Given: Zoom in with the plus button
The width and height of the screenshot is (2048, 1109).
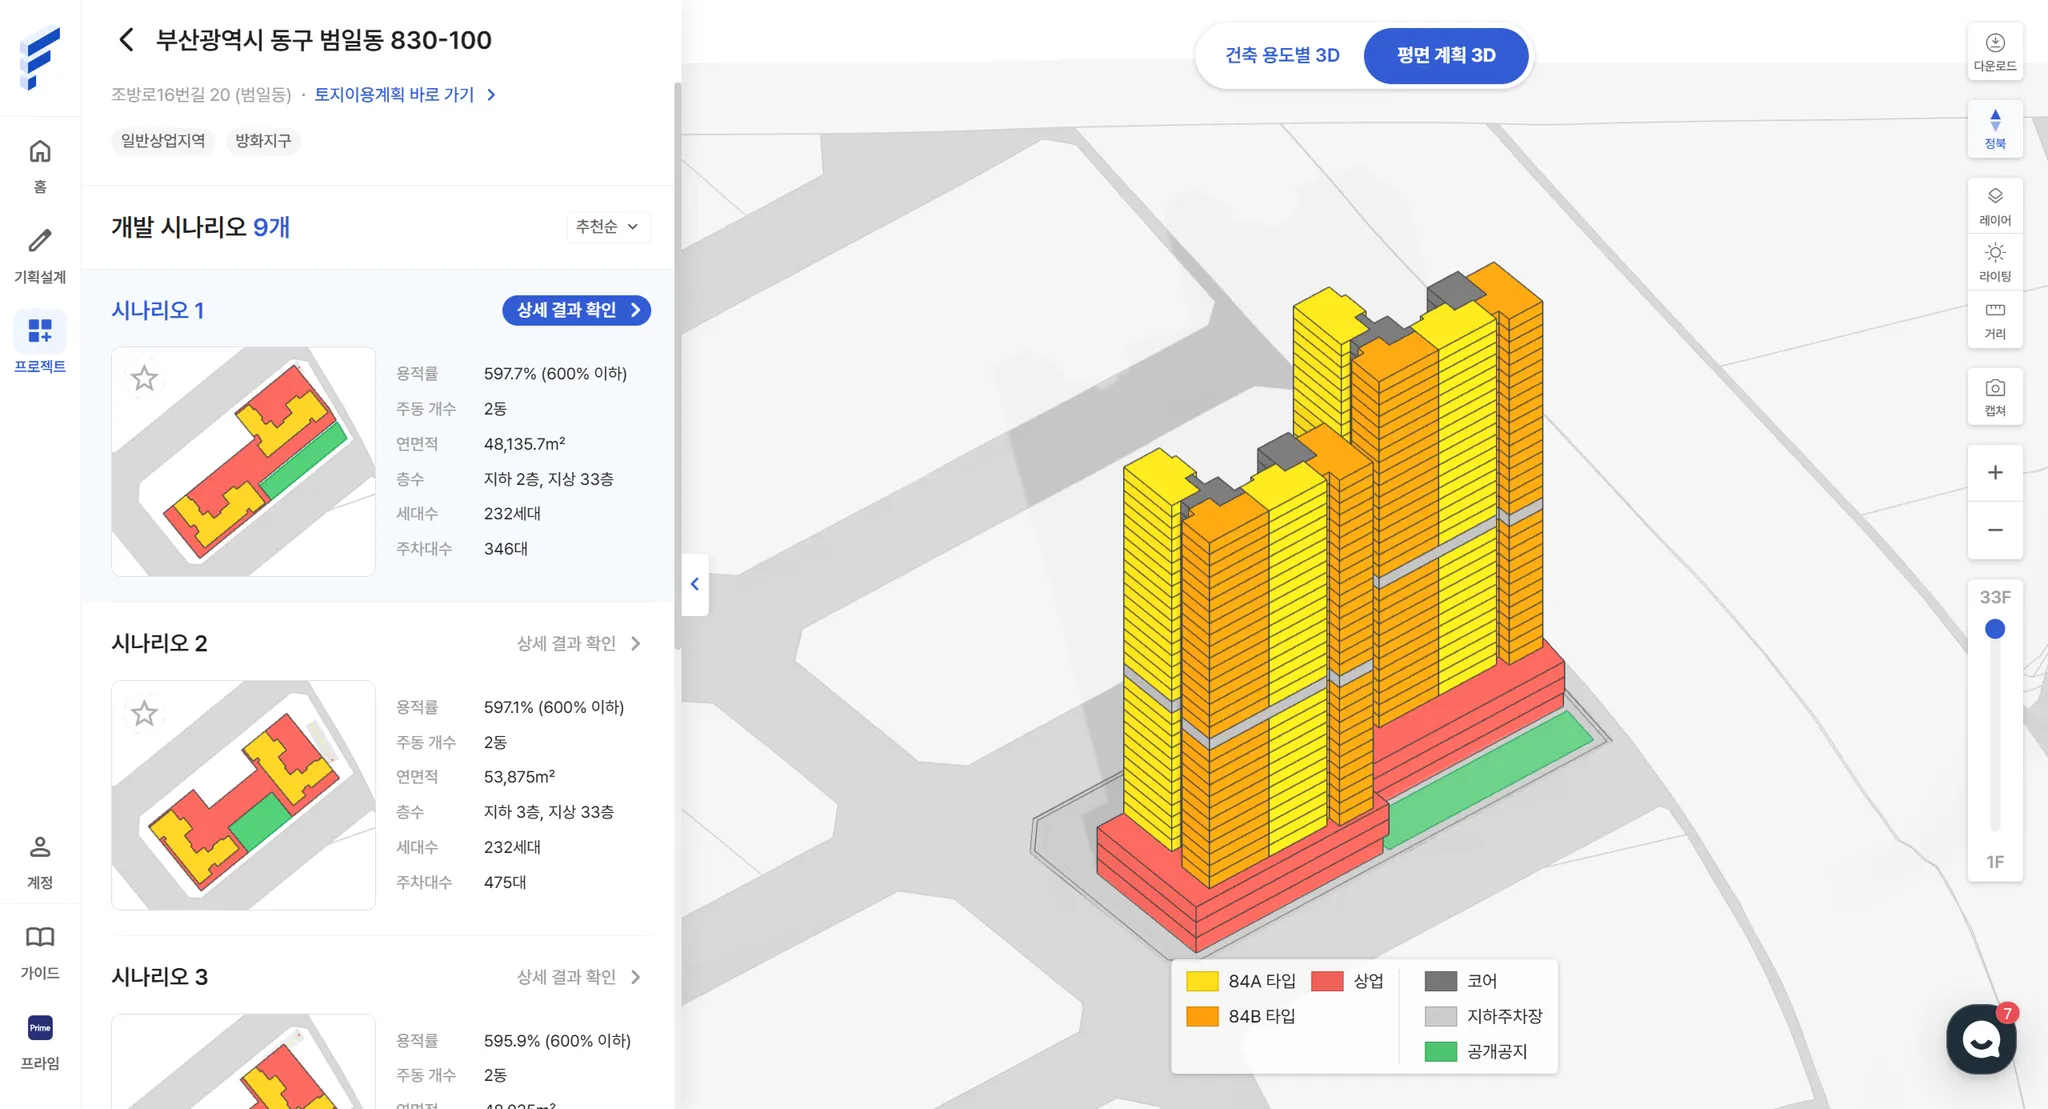Looking at the screenshot, I should coord(1994,473).
